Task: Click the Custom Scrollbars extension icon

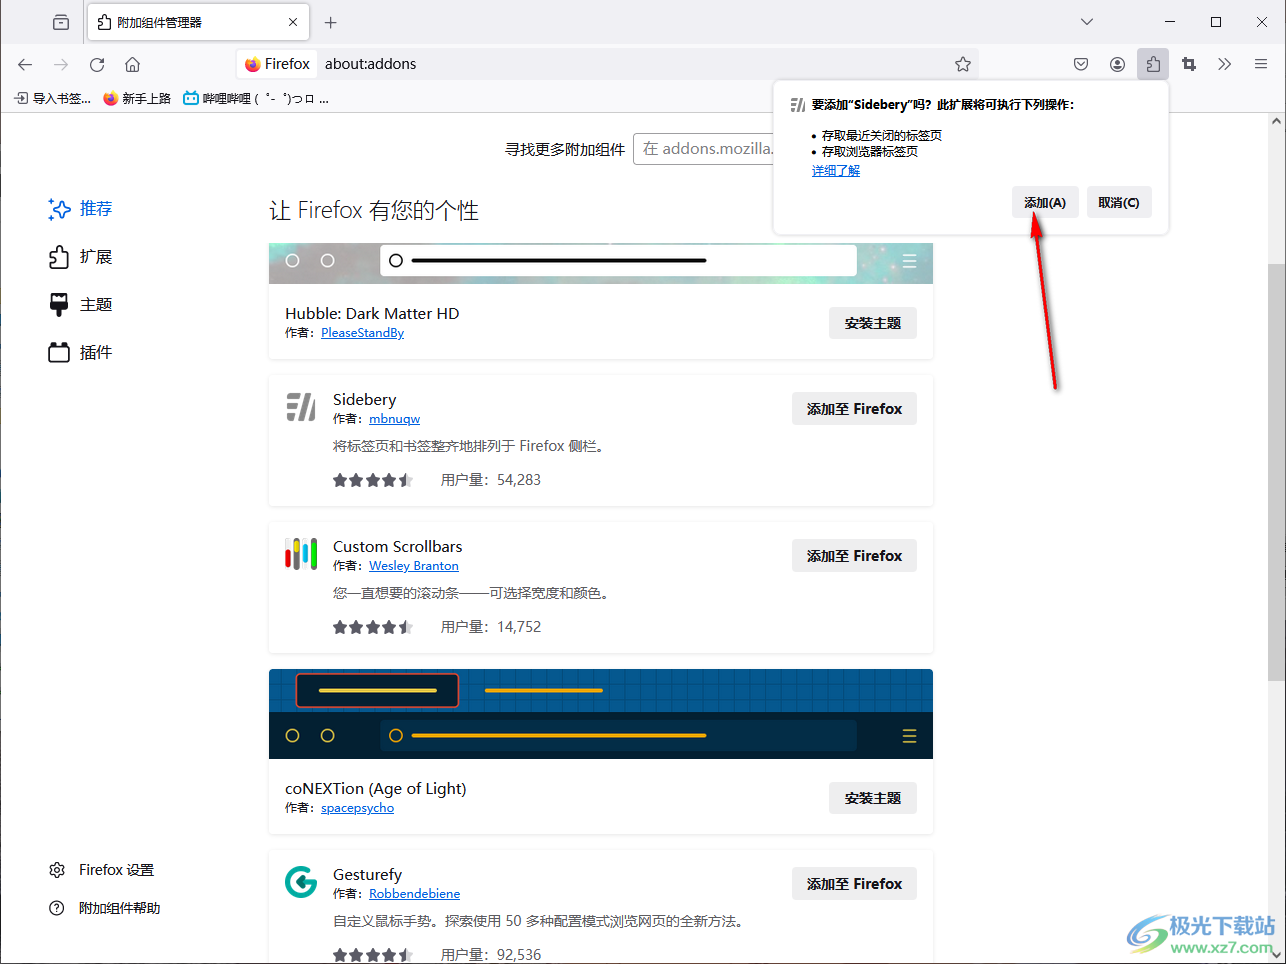Action: pyautogui.click(x=301, y=554)
